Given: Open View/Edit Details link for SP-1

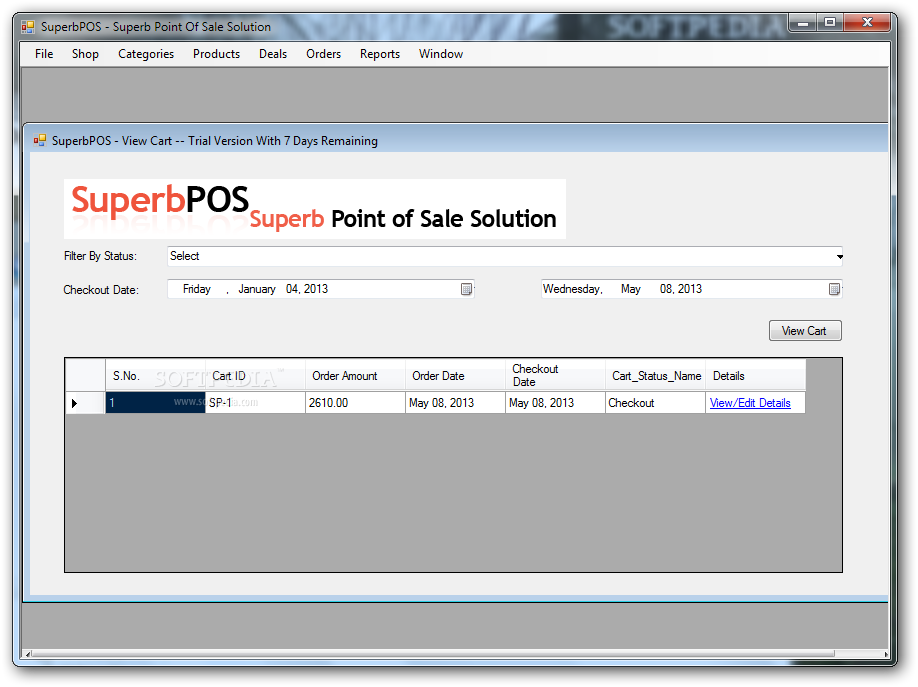Looking at the screenshot, I should [x=750, y=403].
